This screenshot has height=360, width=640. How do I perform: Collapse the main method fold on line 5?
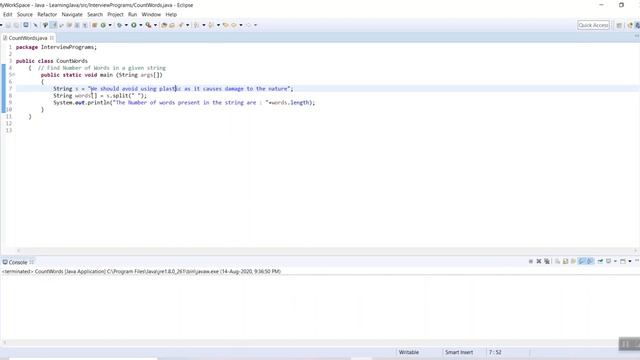(x=12, y=75)
